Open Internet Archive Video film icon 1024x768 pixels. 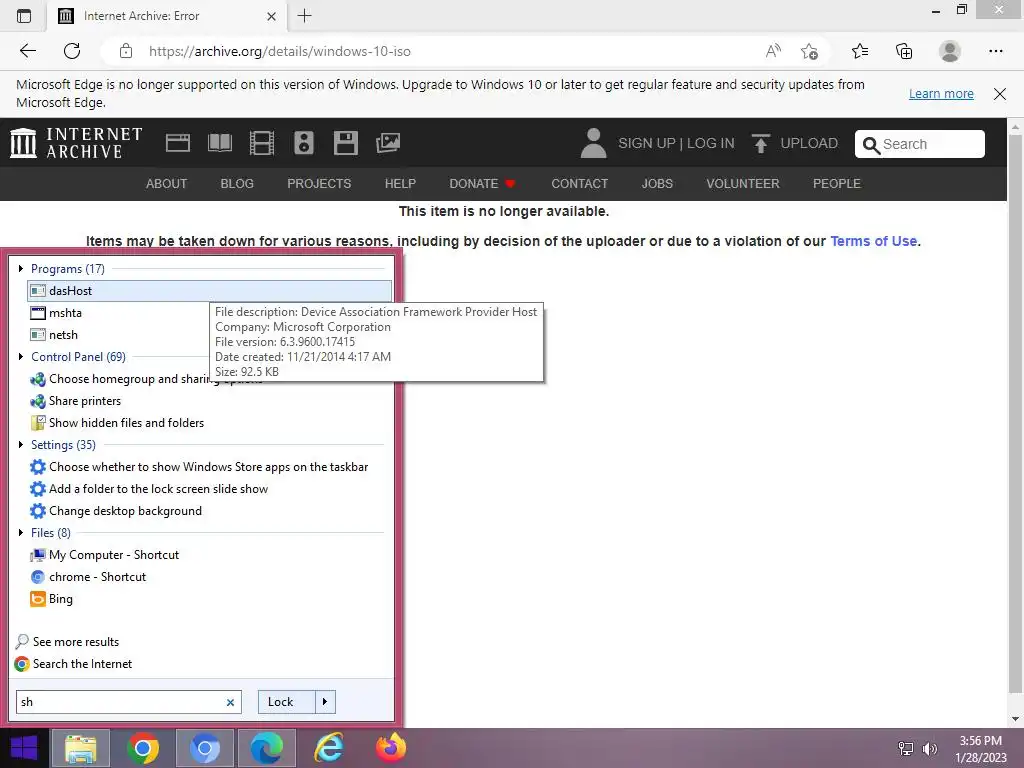(262, 143)
